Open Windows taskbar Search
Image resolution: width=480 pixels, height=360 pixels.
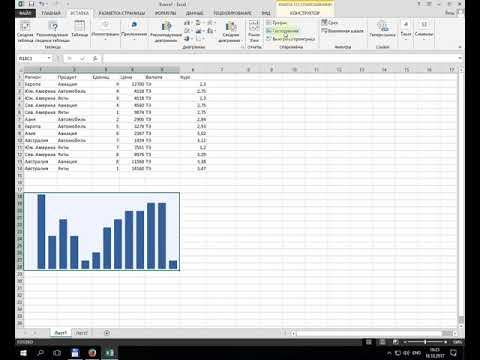pos(41,353)
